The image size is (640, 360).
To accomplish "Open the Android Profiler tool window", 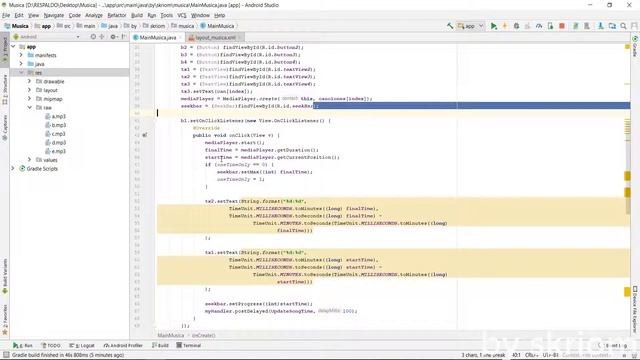I will (123, 345).
